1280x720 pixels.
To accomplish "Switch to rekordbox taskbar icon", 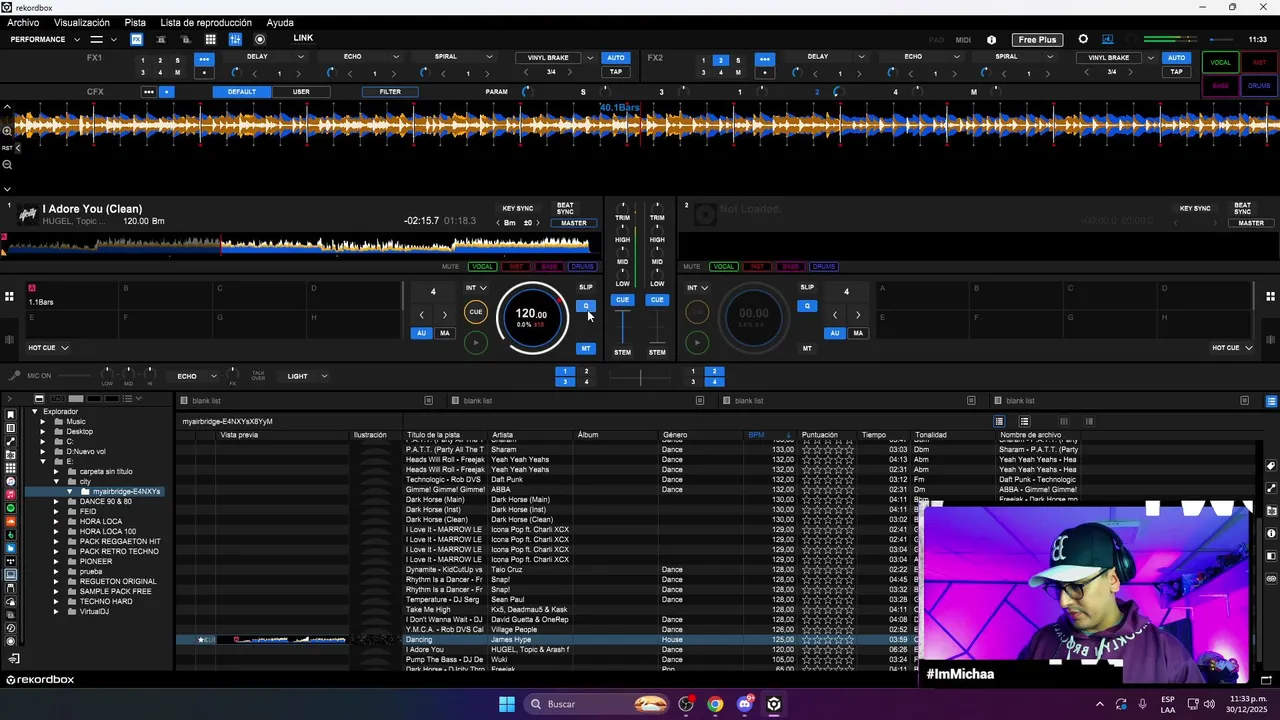I will (x=774, y=704).
